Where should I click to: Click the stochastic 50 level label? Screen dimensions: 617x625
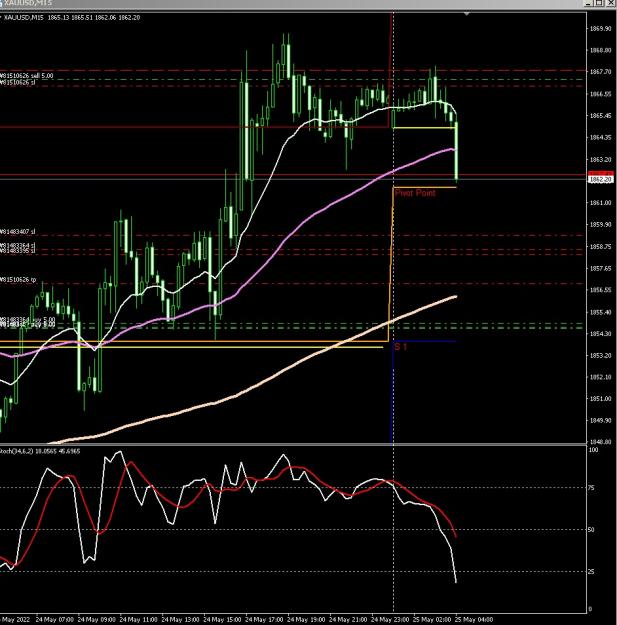(x=591, y=530)
